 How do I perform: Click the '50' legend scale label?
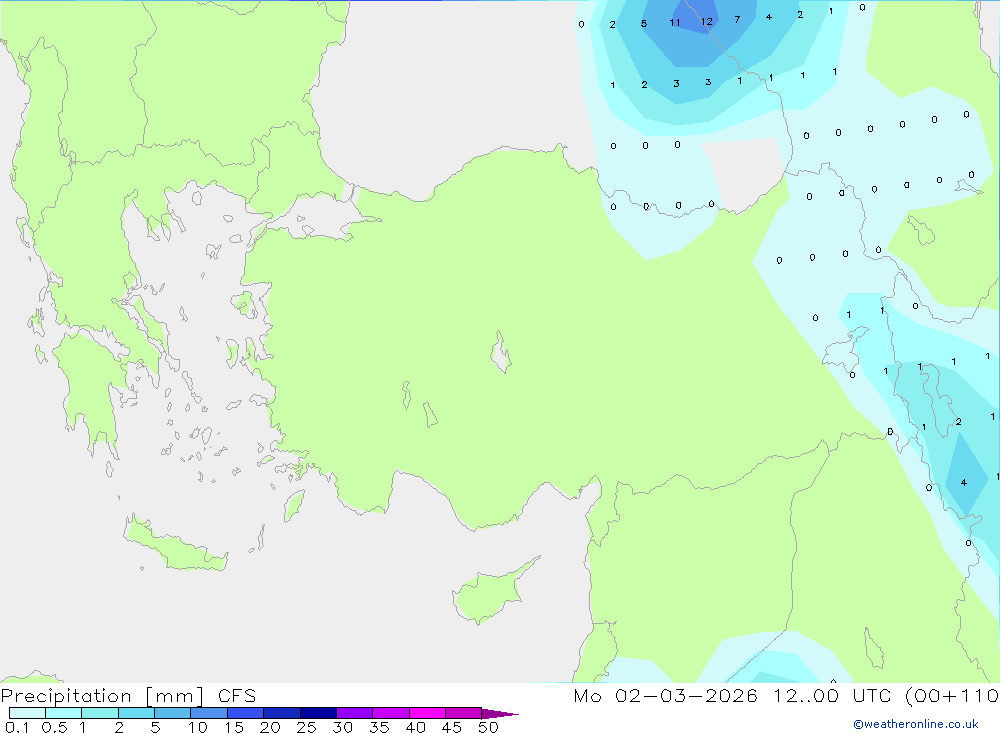489,727
